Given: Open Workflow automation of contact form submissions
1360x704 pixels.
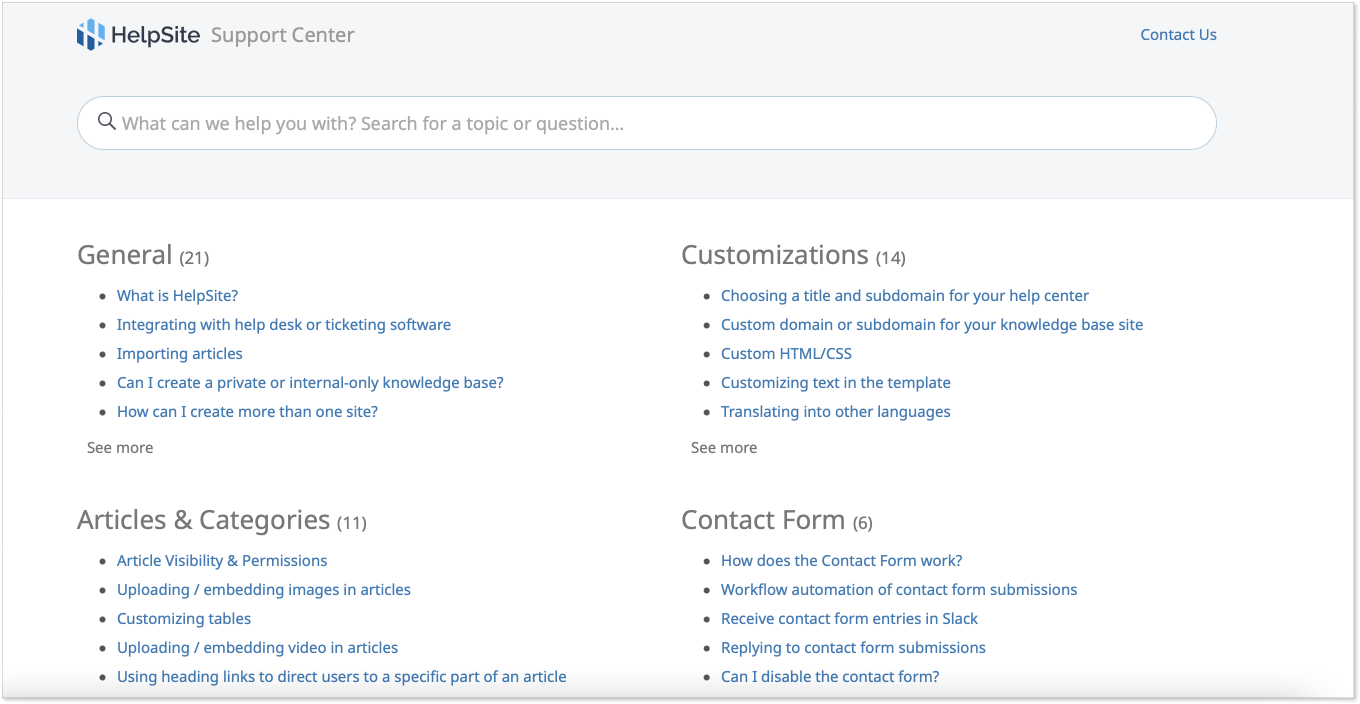Looking at the screenshot, I should coord(899,590).
